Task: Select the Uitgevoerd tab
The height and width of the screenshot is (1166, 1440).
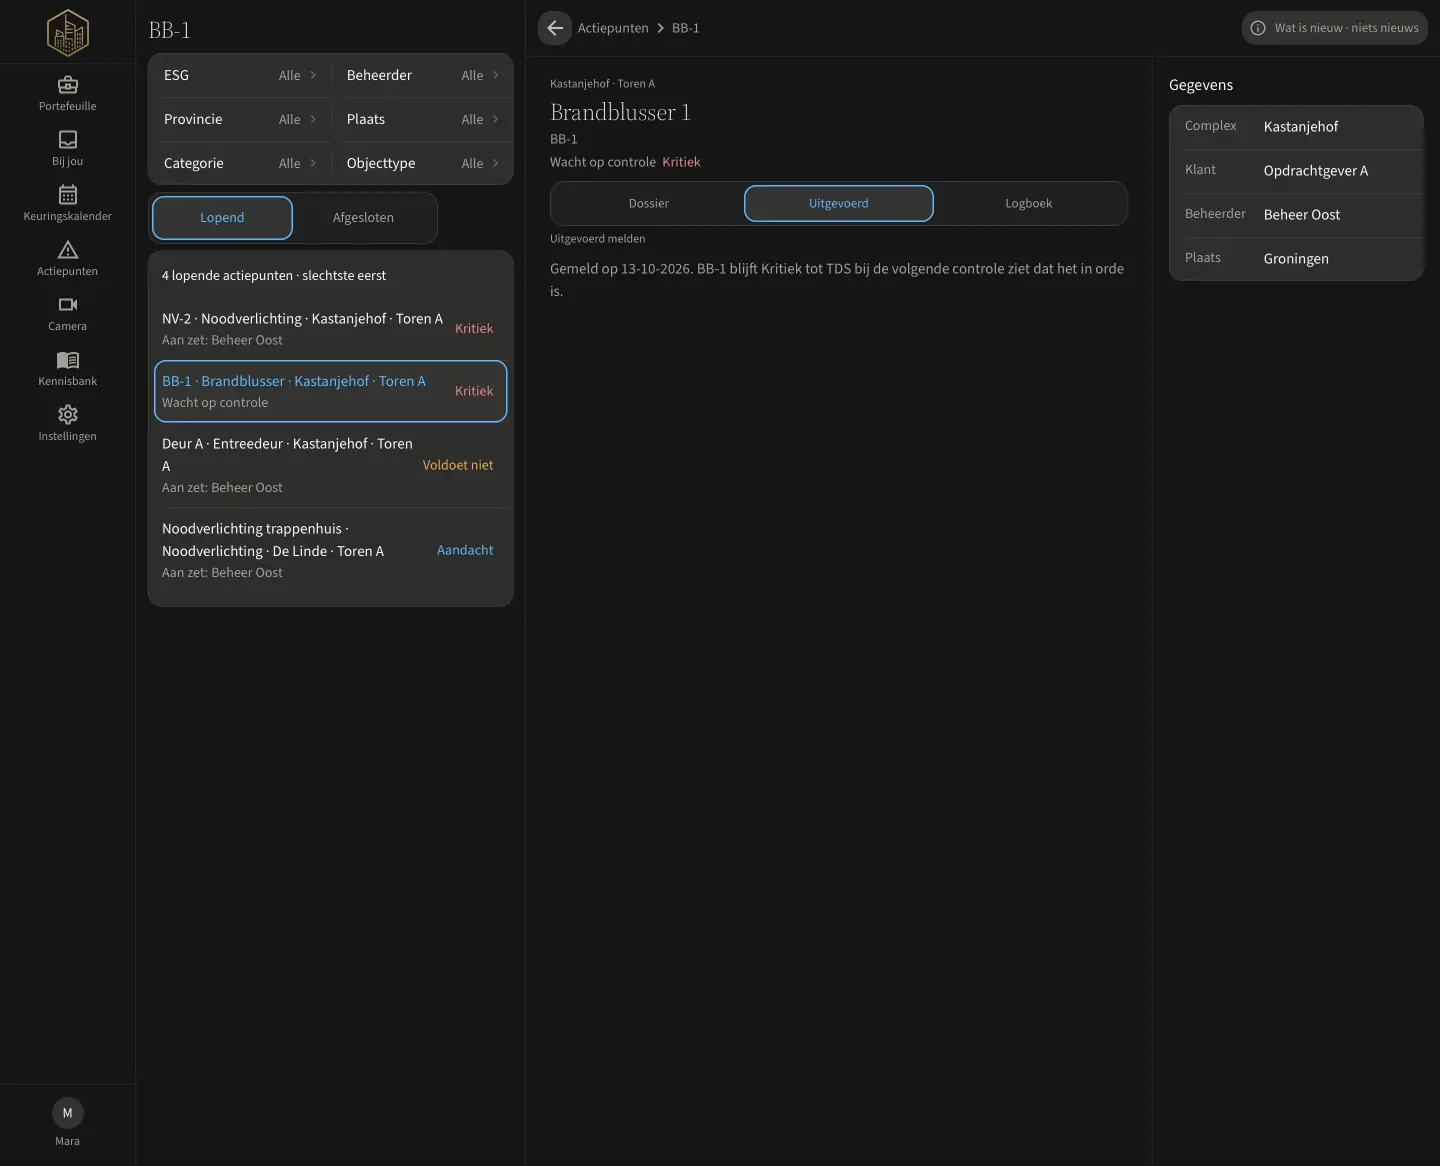Action: pos(839,203)
